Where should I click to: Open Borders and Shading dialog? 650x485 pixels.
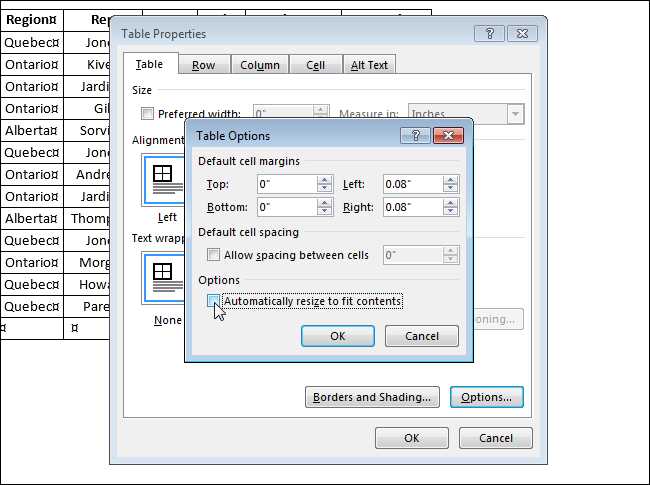(x=372, y=397)
